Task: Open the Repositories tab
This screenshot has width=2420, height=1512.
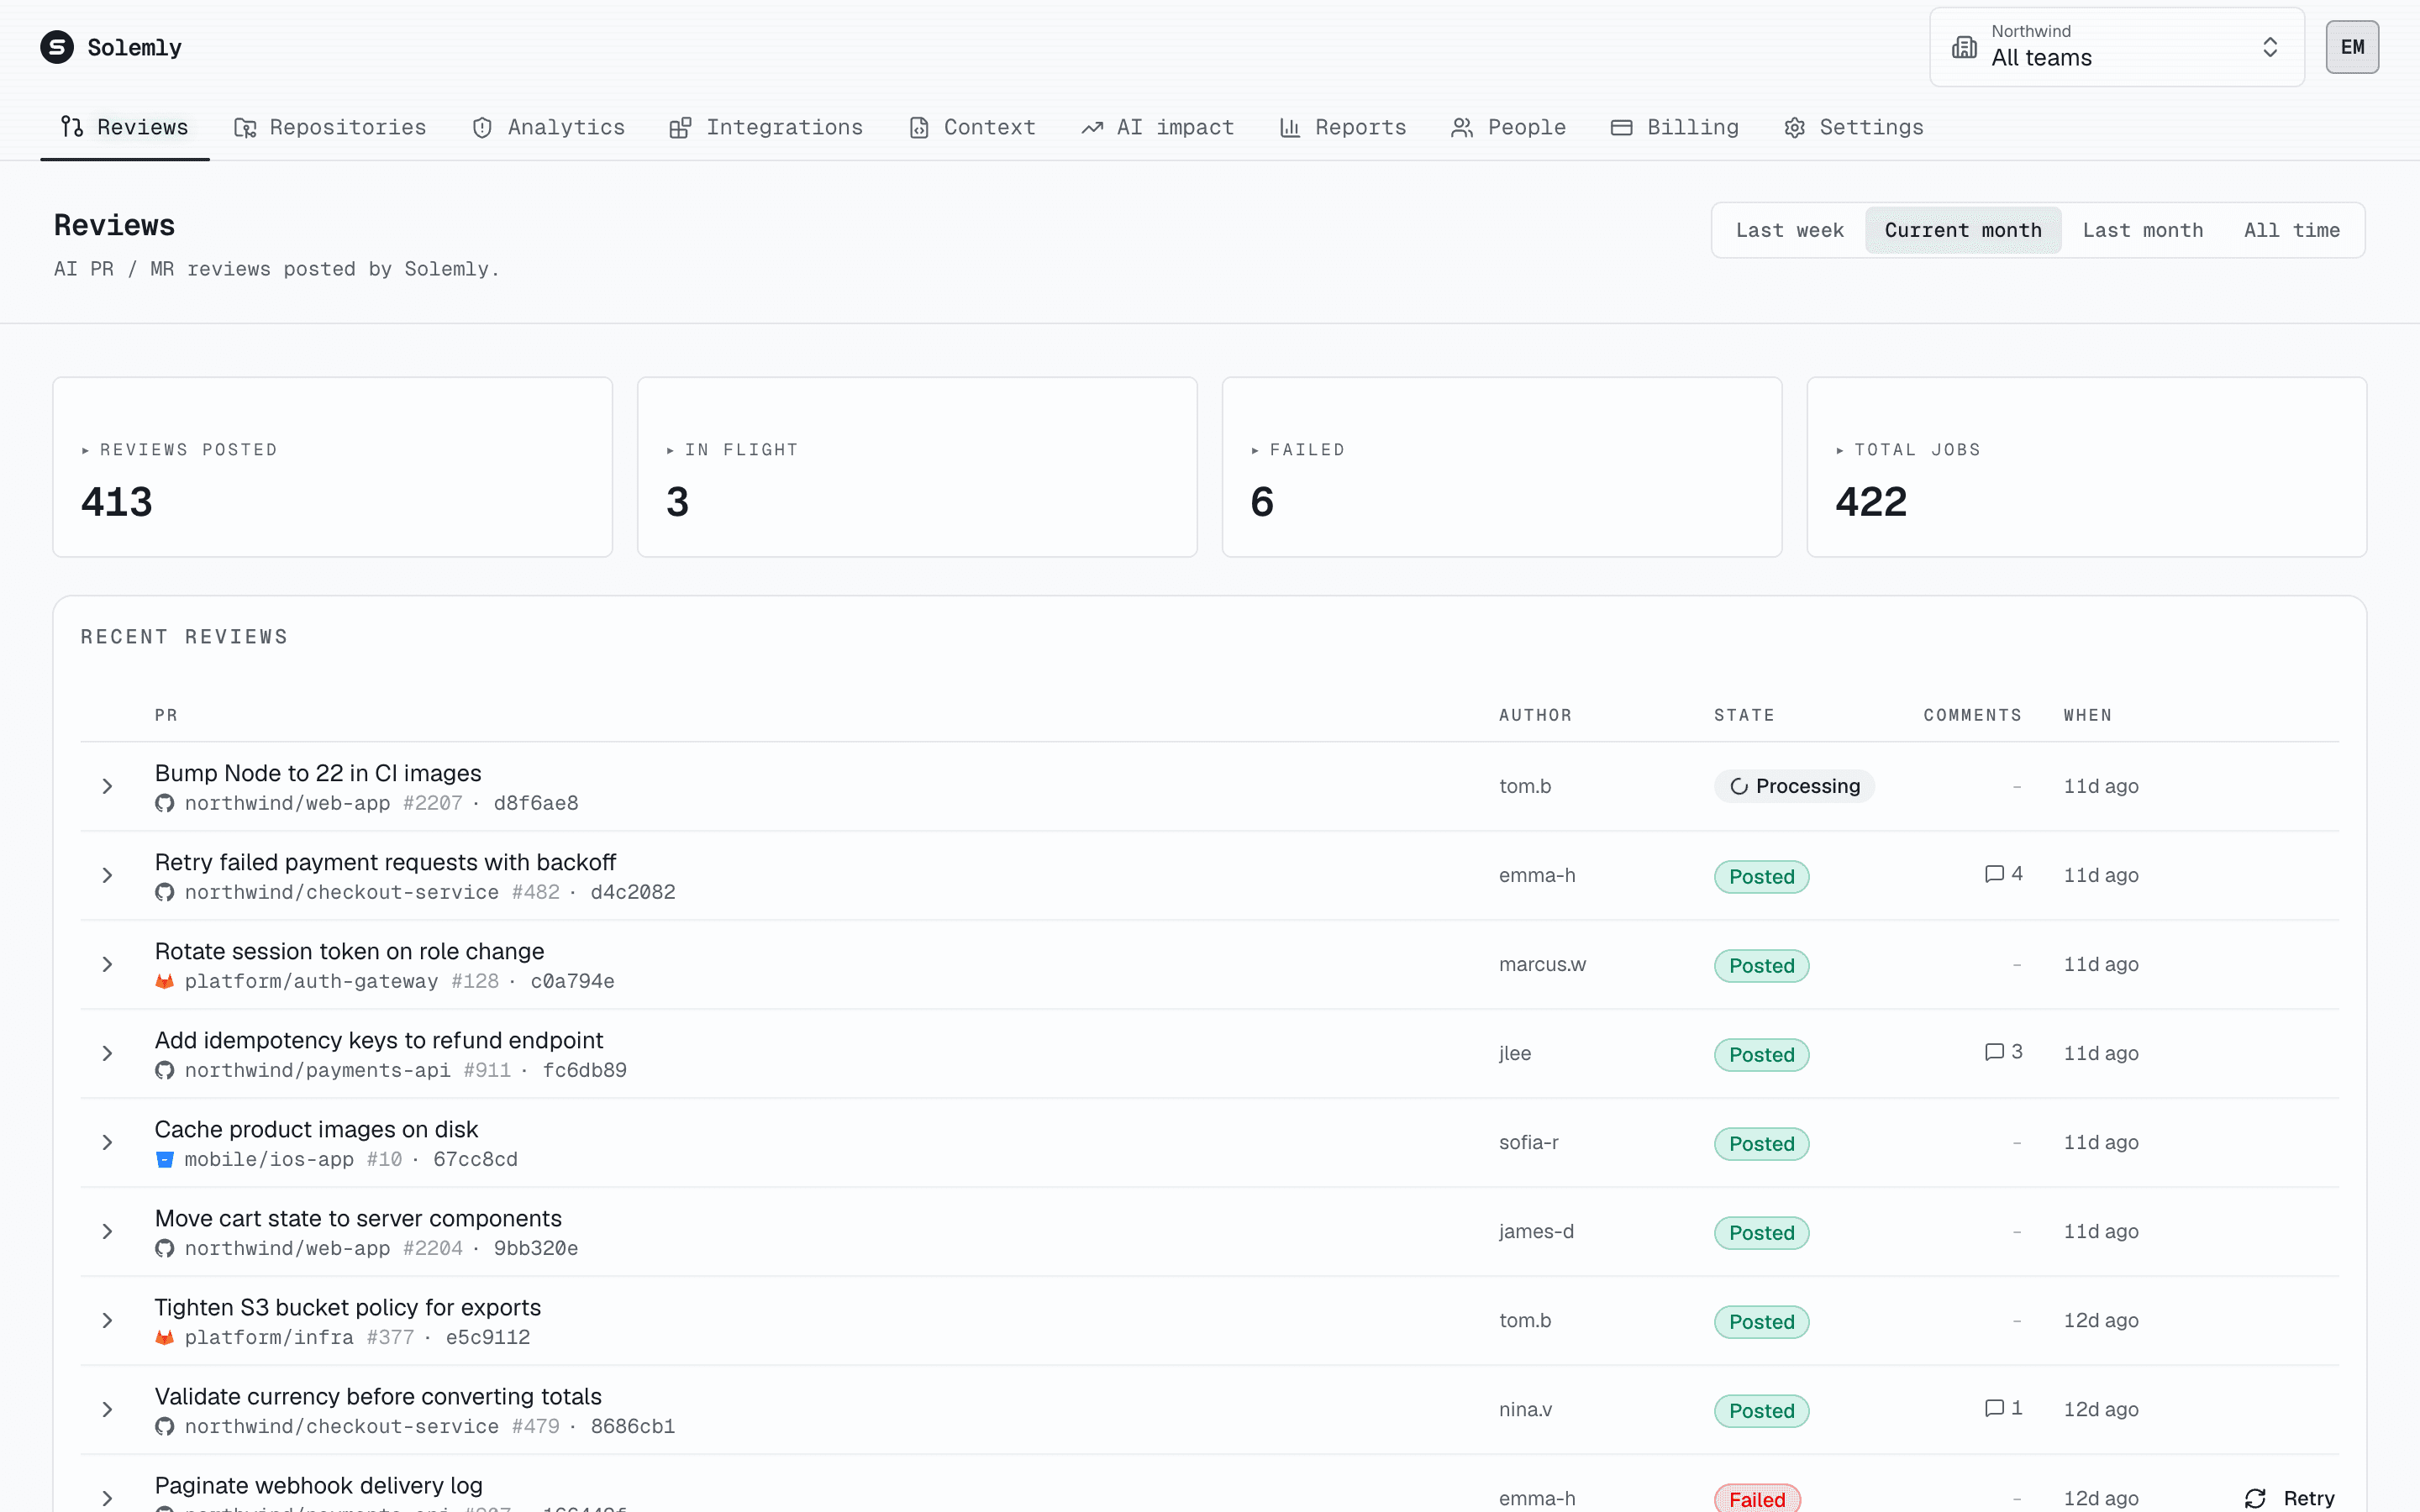Action: coord(330,127)
